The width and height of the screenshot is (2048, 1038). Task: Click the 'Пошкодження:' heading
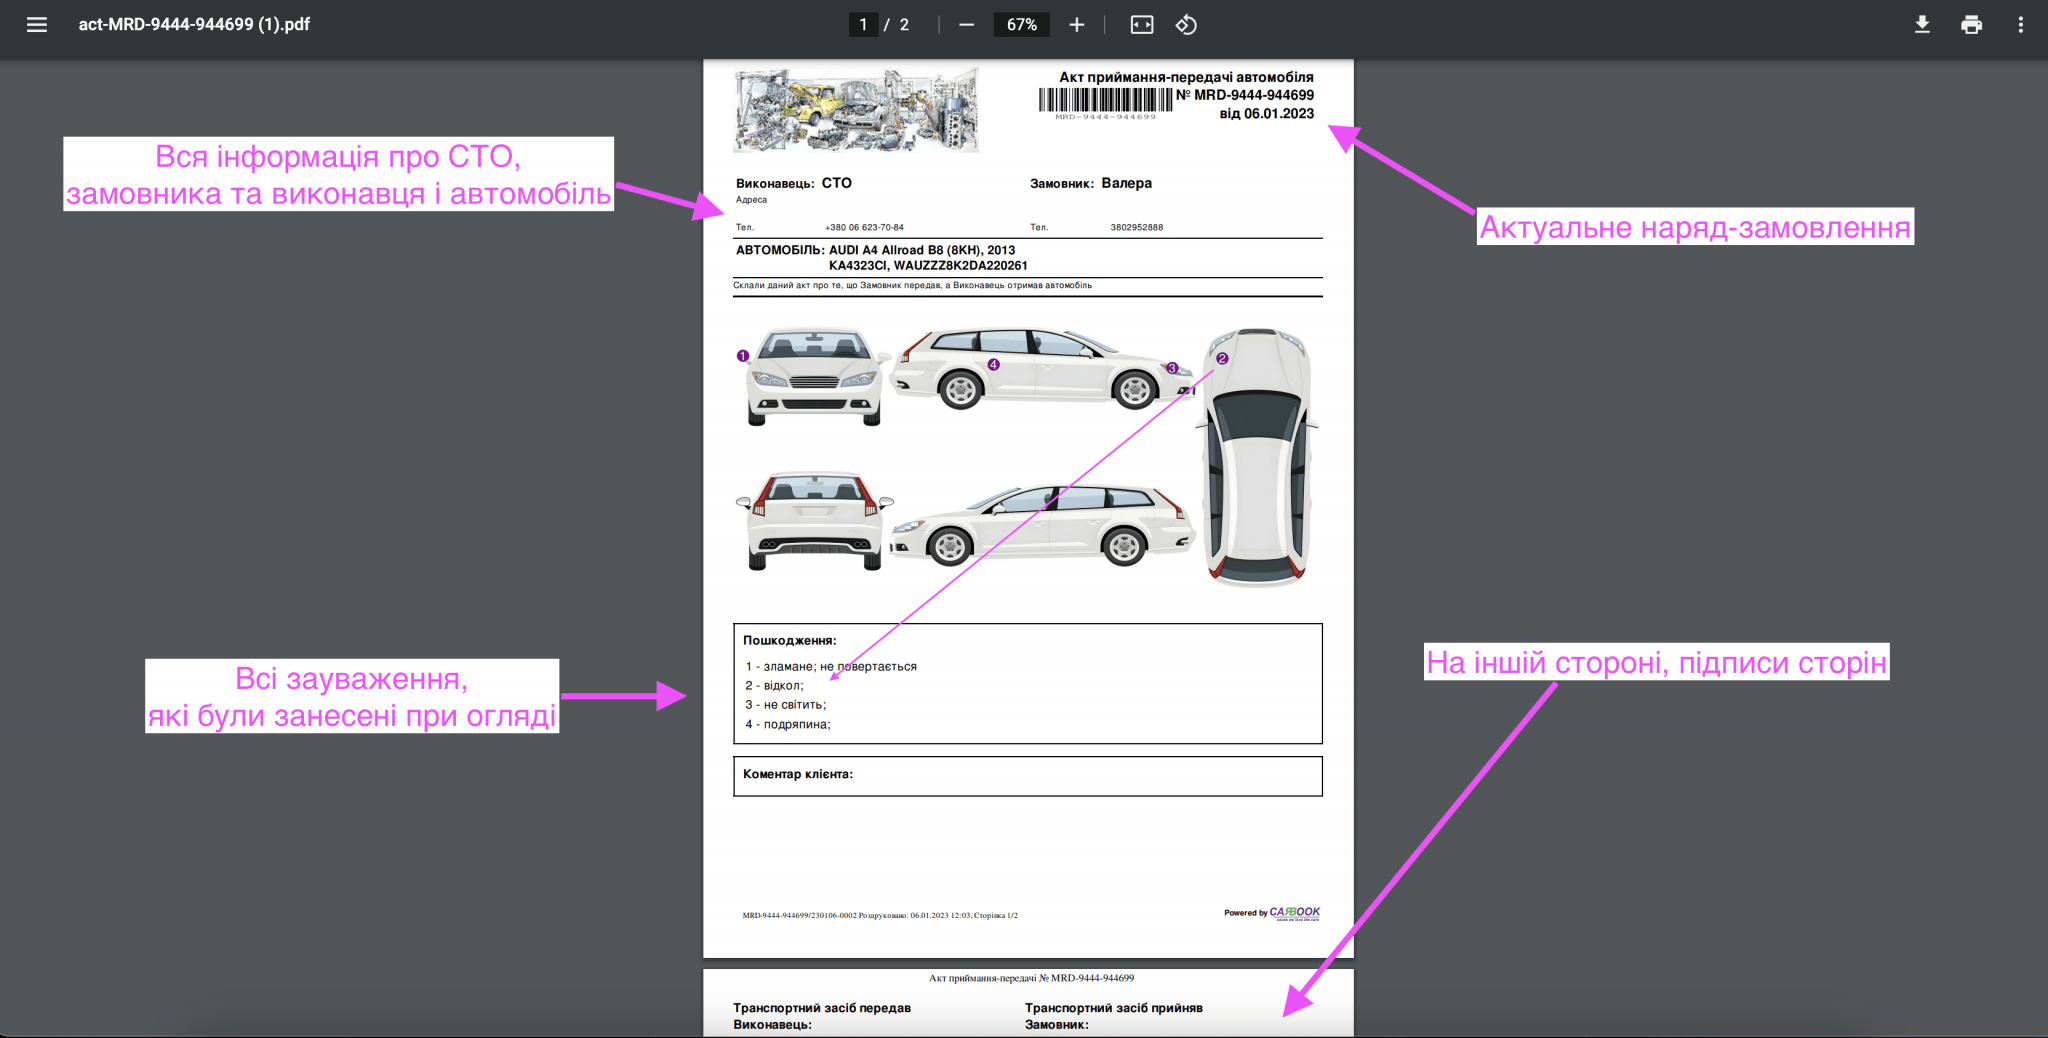coord(789,641)
